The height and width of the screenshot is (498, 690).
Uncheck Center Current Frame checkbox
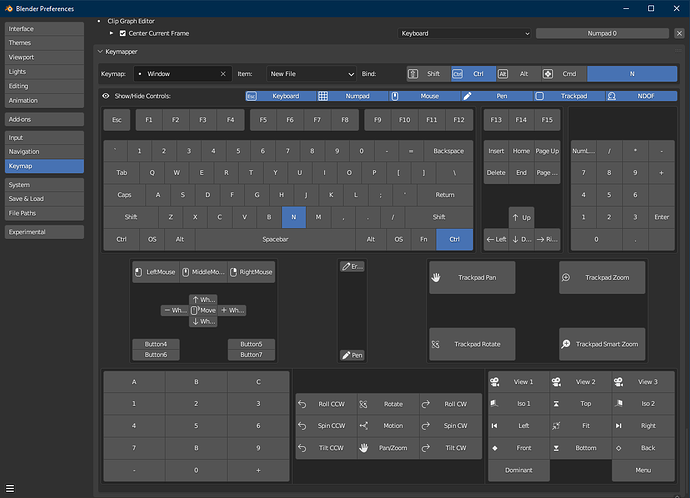[x=123, y=33]
